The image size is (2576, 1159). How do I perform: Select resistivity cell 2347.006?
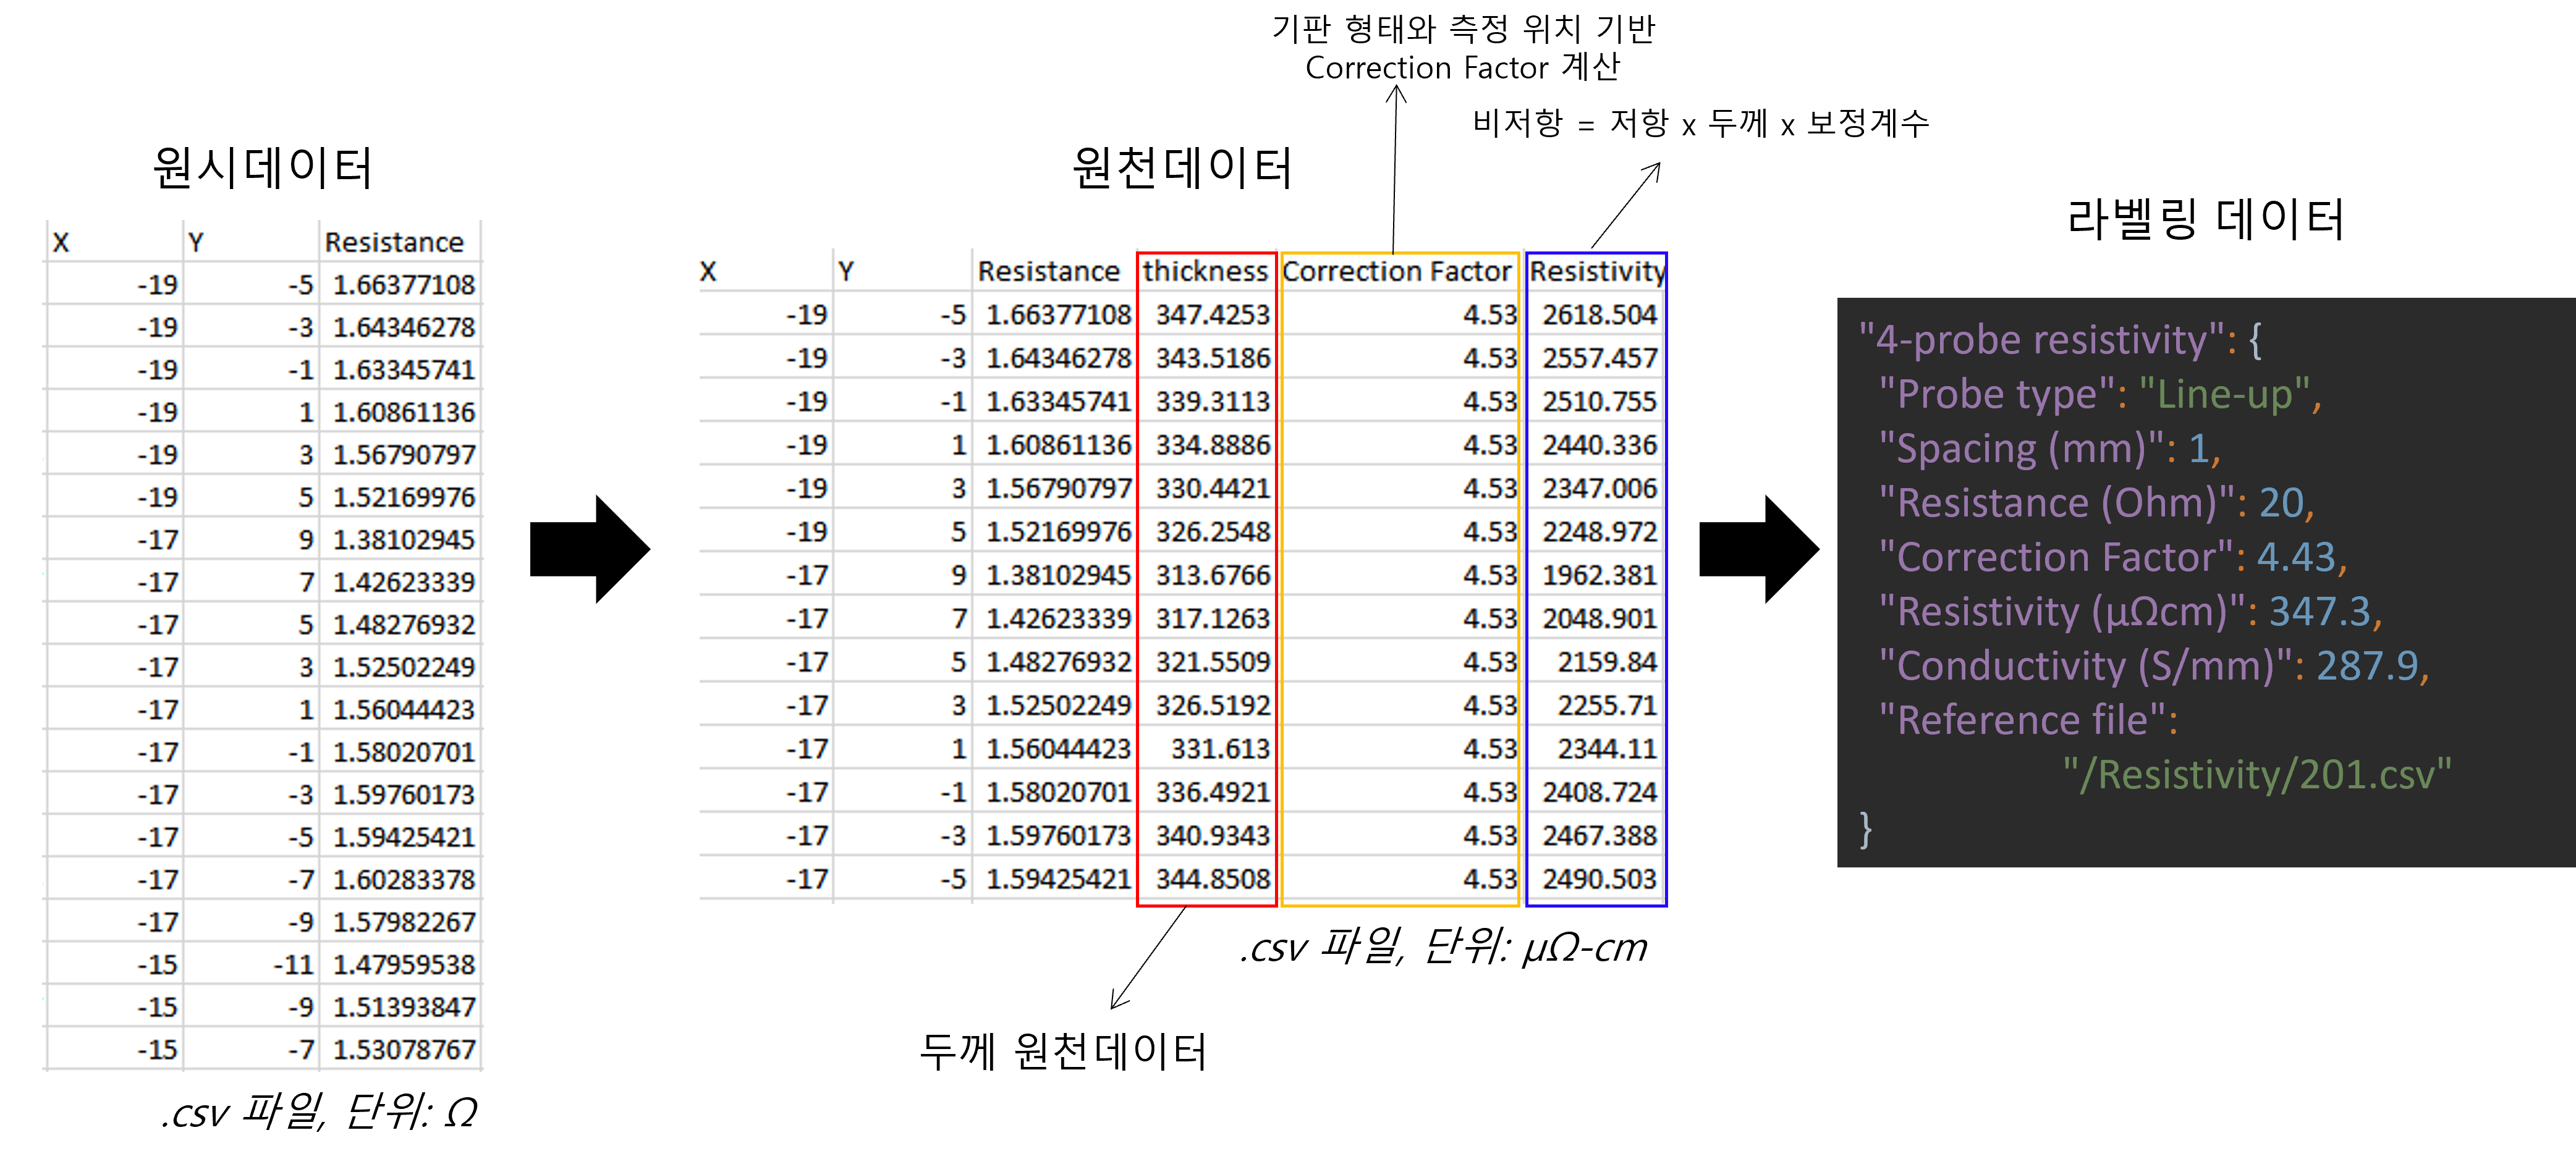(1599, 488)
